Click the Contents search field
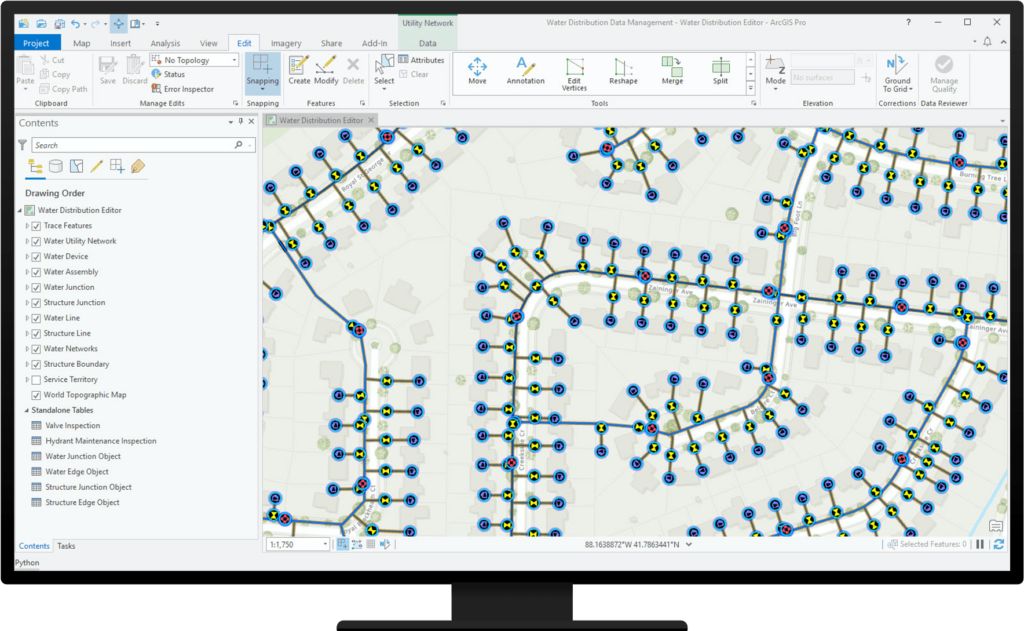This screenshot has height=631, width=1024. (143, 145)
